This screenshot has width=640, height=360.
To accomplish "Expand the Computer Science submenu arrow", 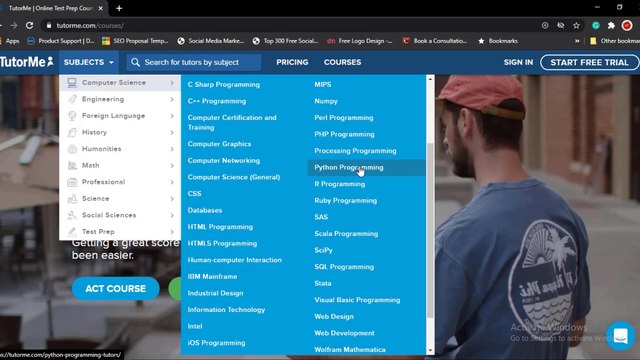I will 172,83.
